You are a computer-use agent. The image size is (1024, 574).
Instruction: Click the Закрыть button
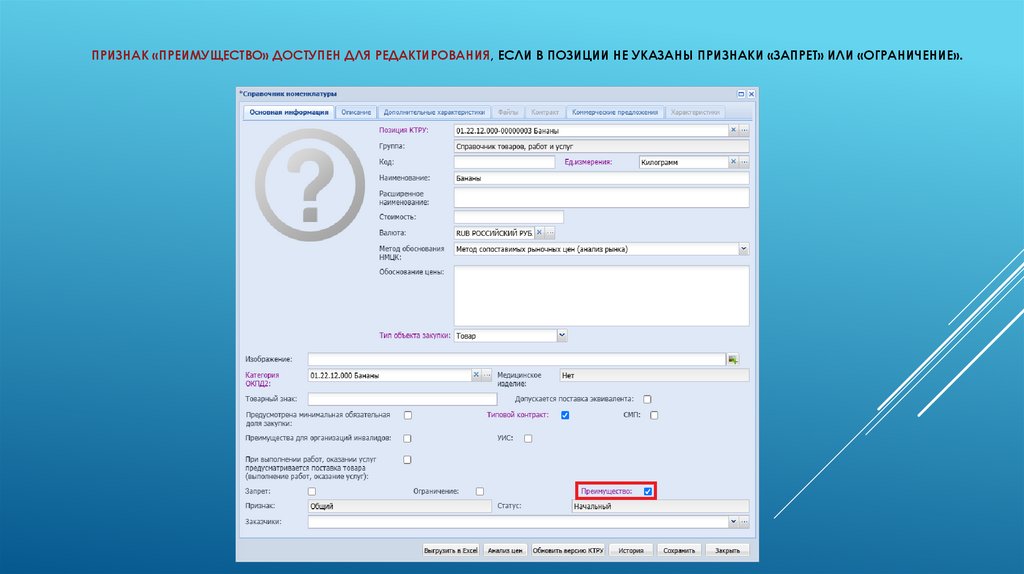tap(728, 550)
